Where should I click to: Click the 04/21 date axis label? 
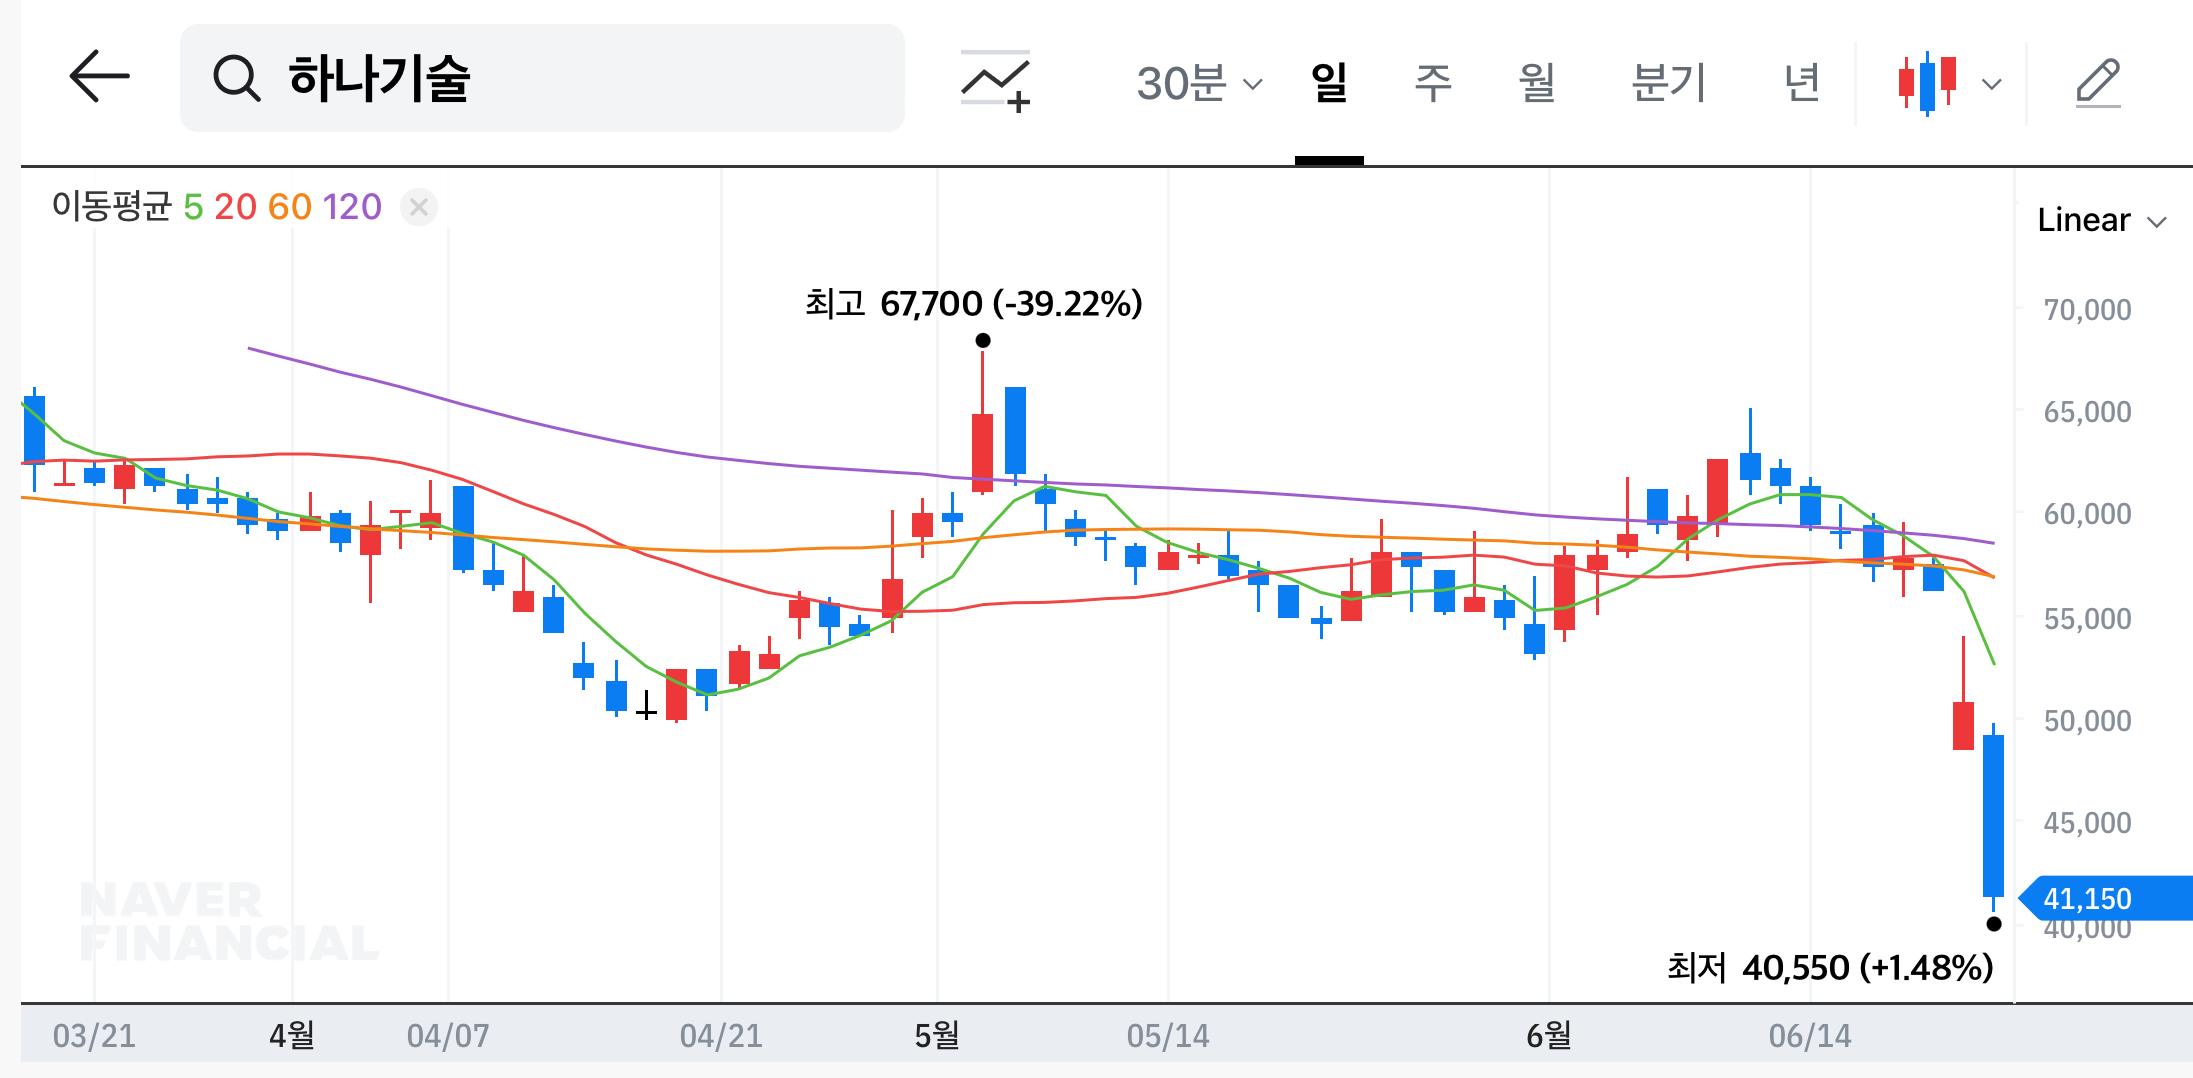tap(721, 1036)
